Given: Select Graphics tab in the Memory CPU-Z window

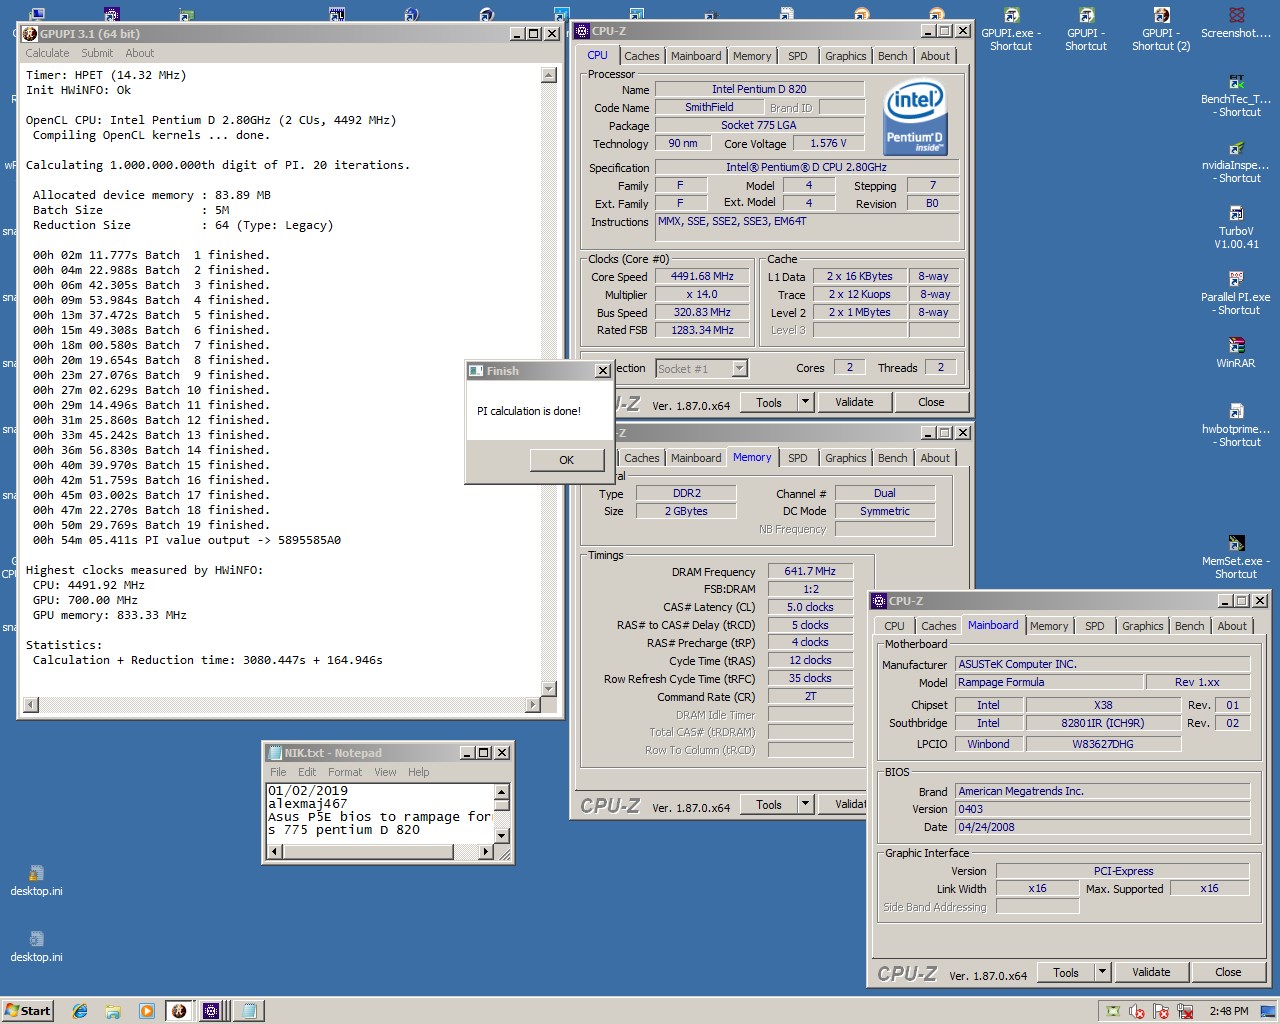Looking at the screenshot, I should (x=846, y=458).
